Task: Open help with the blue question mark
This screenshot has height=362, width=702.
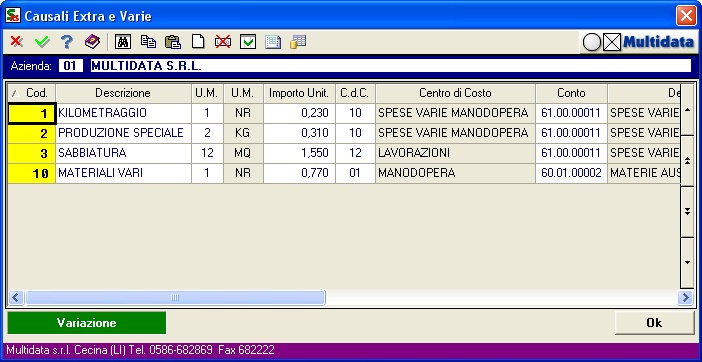Action: point(67,42)
